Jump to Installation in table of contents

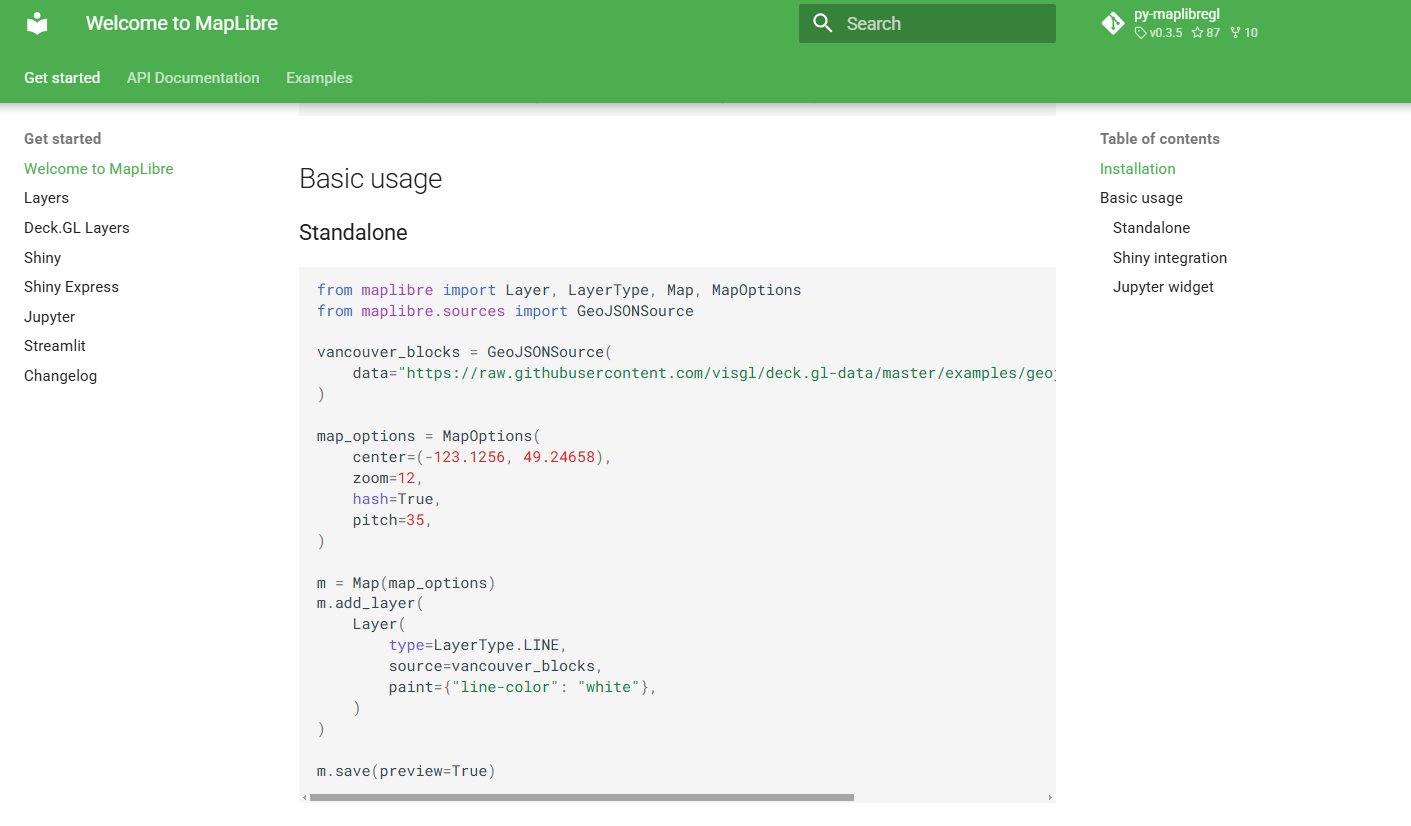(x=1137, y=169)
